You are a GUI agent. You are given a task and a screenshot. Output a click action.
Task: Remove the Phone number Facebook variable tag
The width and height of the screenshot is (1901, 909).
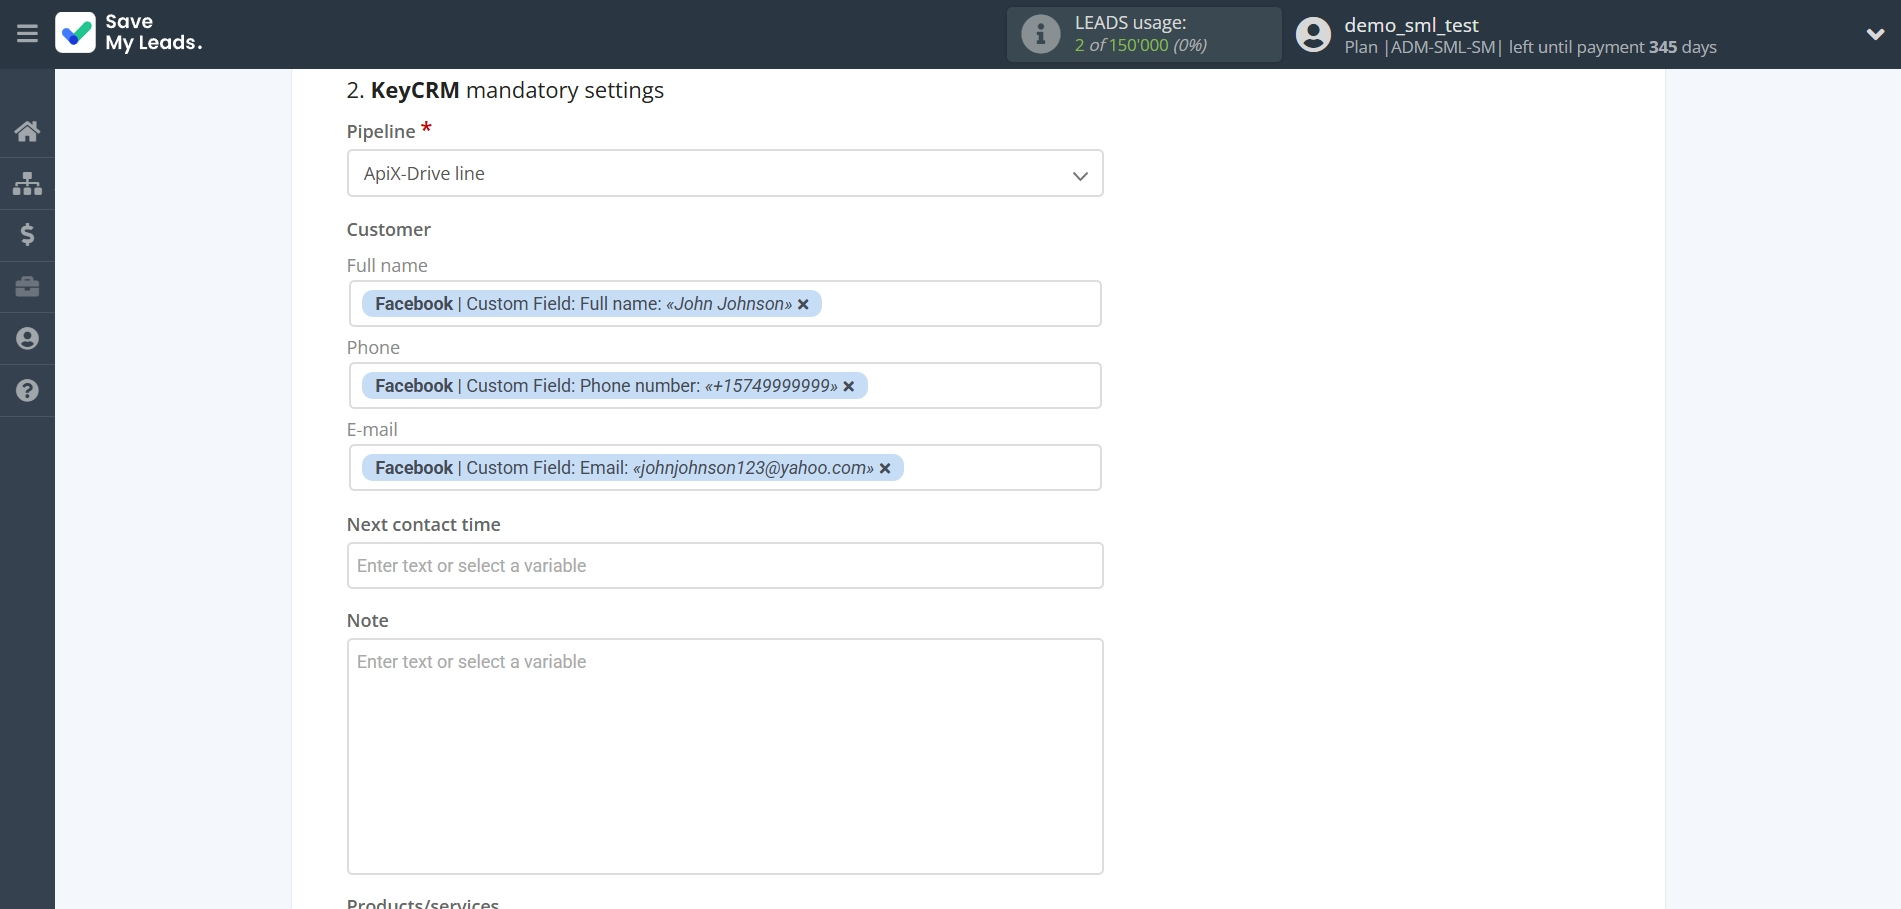click(848, 386)
